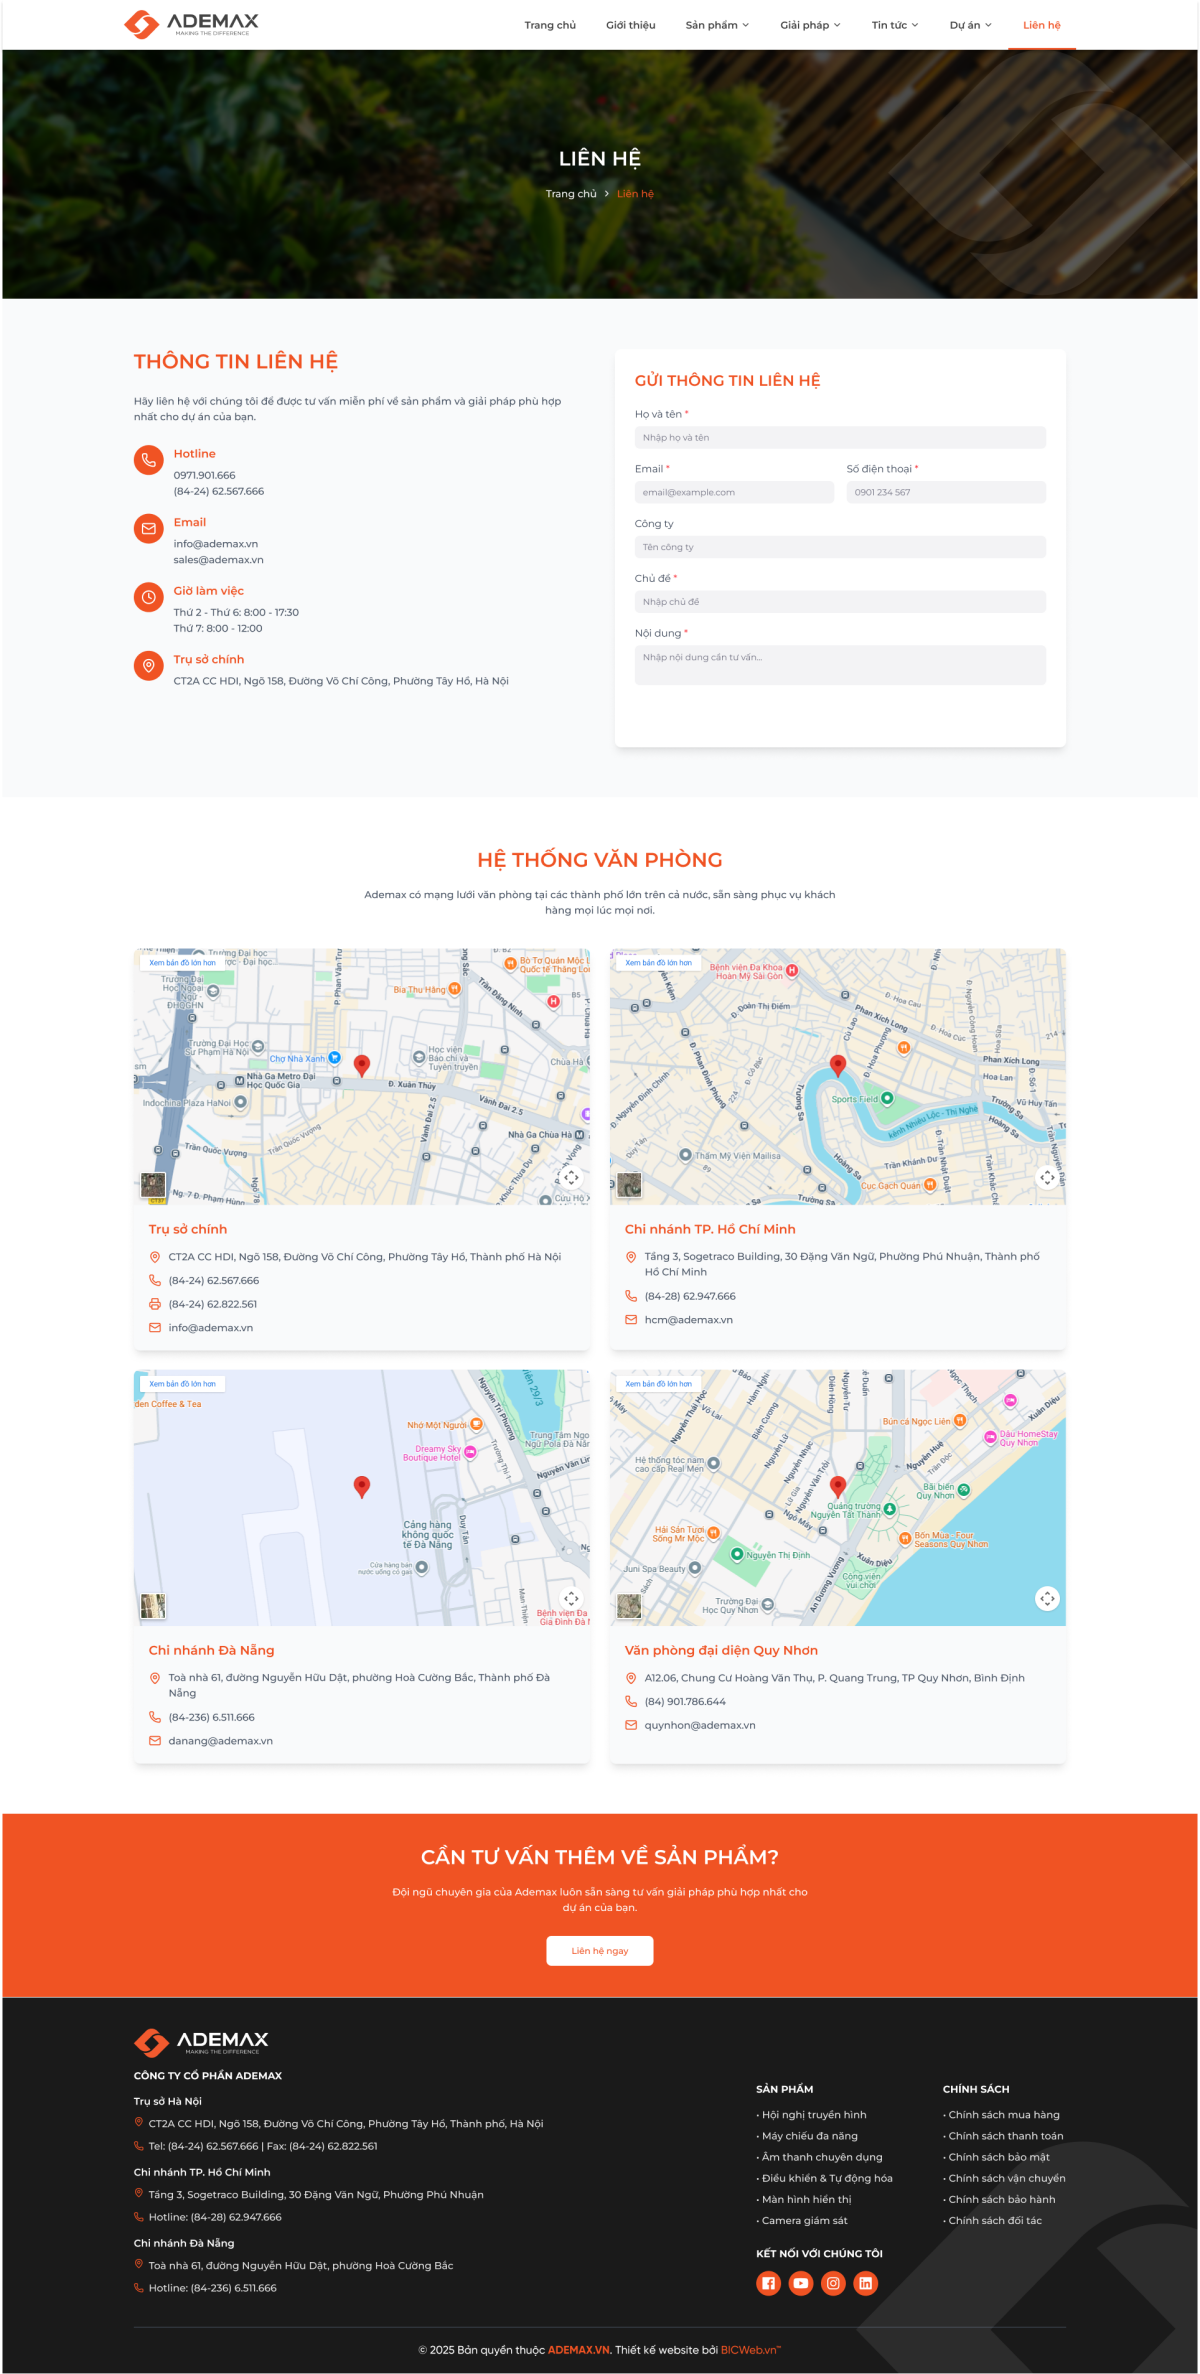The image size is (1200, 2374).
Task: Click the orange Email envelope icon
Action: (149, 528)
